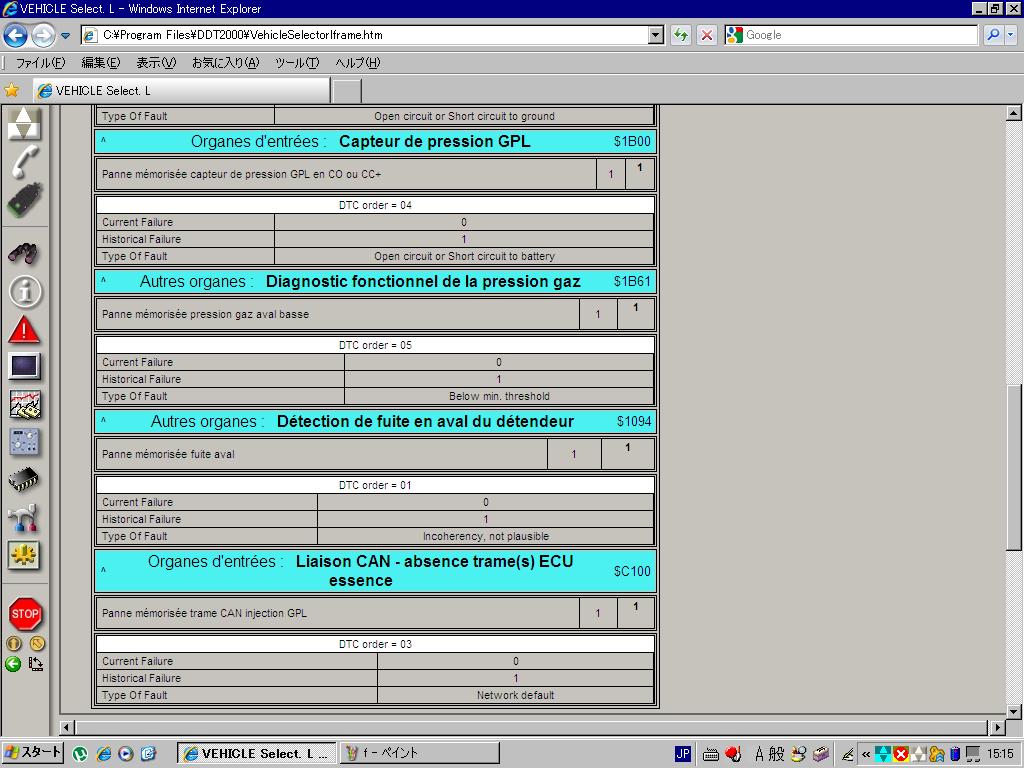1024x768 pixels.
Task: Click the $1B61 fault code text
Action: click(632, 281)
